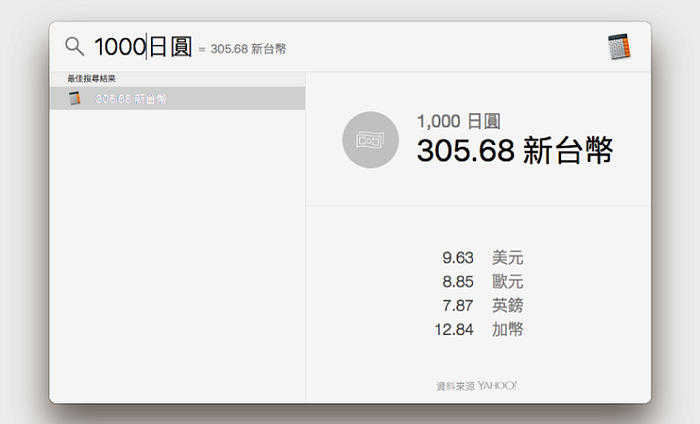Click the Calculator app icon beside the search field
The height and width of the screenshot is (424, 700).
click(619, 46)
